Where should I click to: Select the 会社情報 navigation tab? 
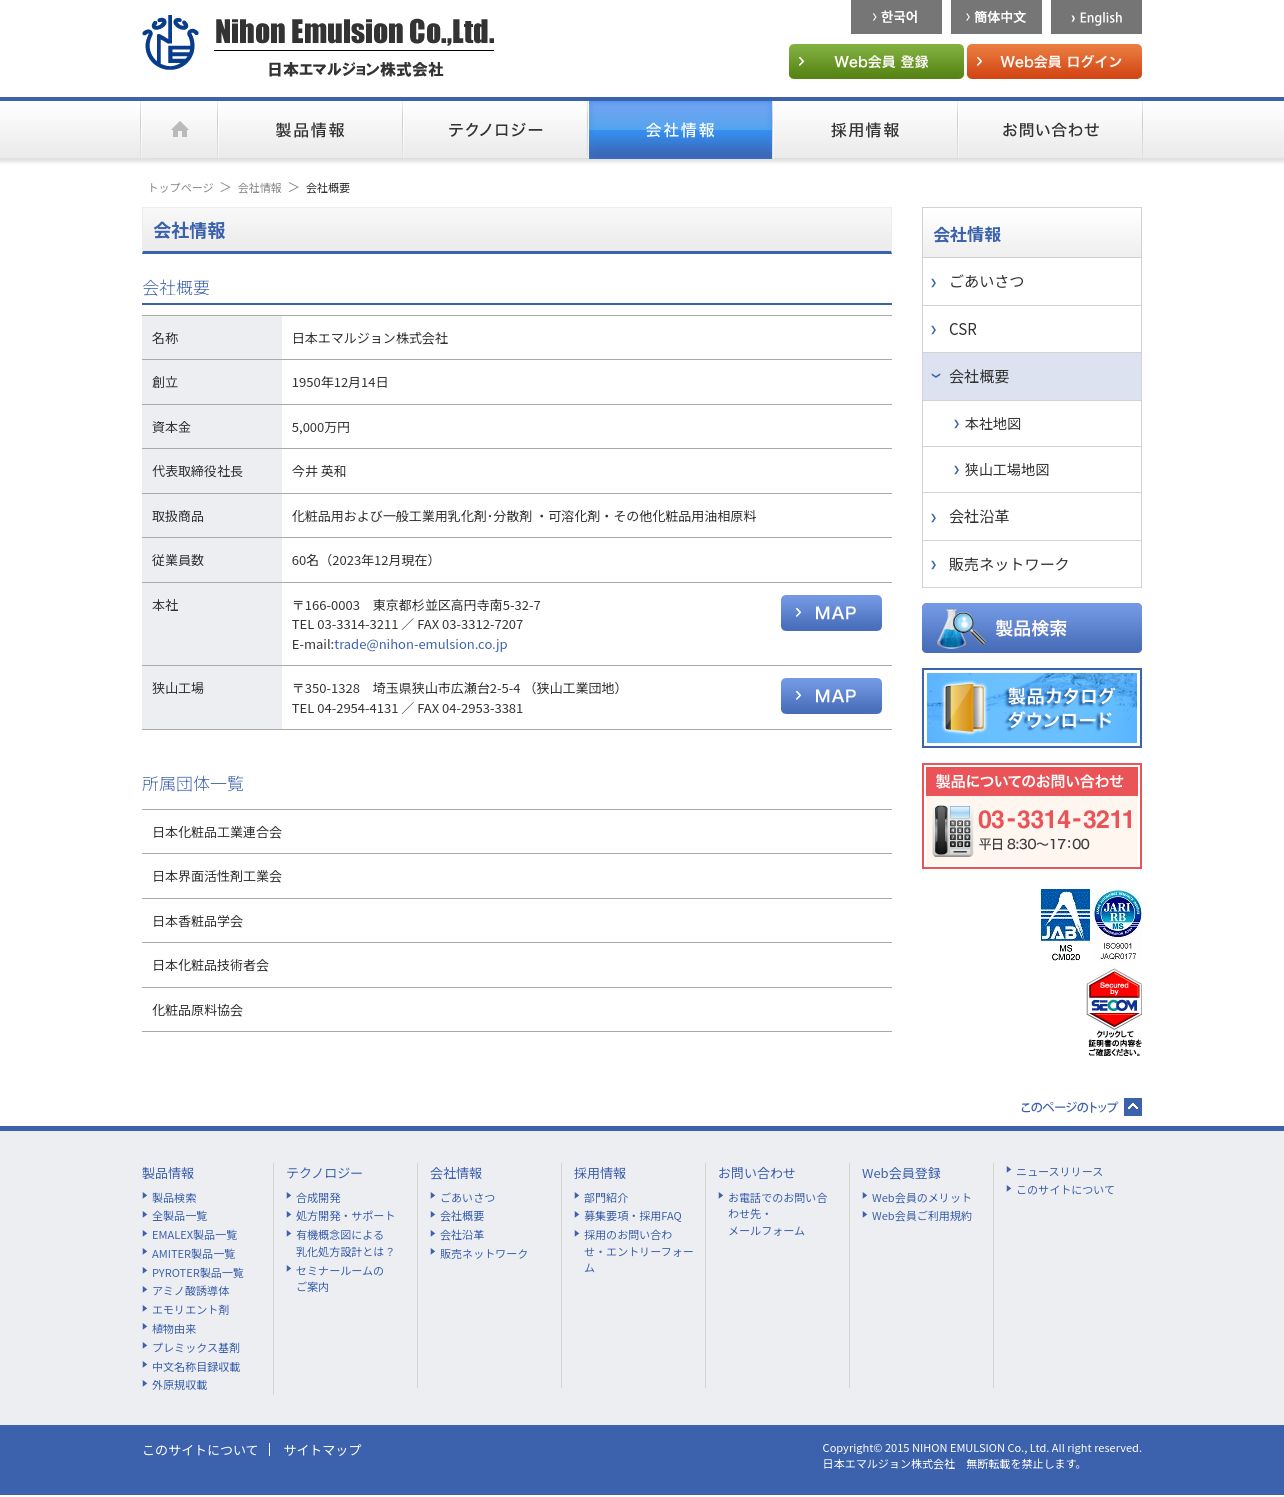[680, 130]
